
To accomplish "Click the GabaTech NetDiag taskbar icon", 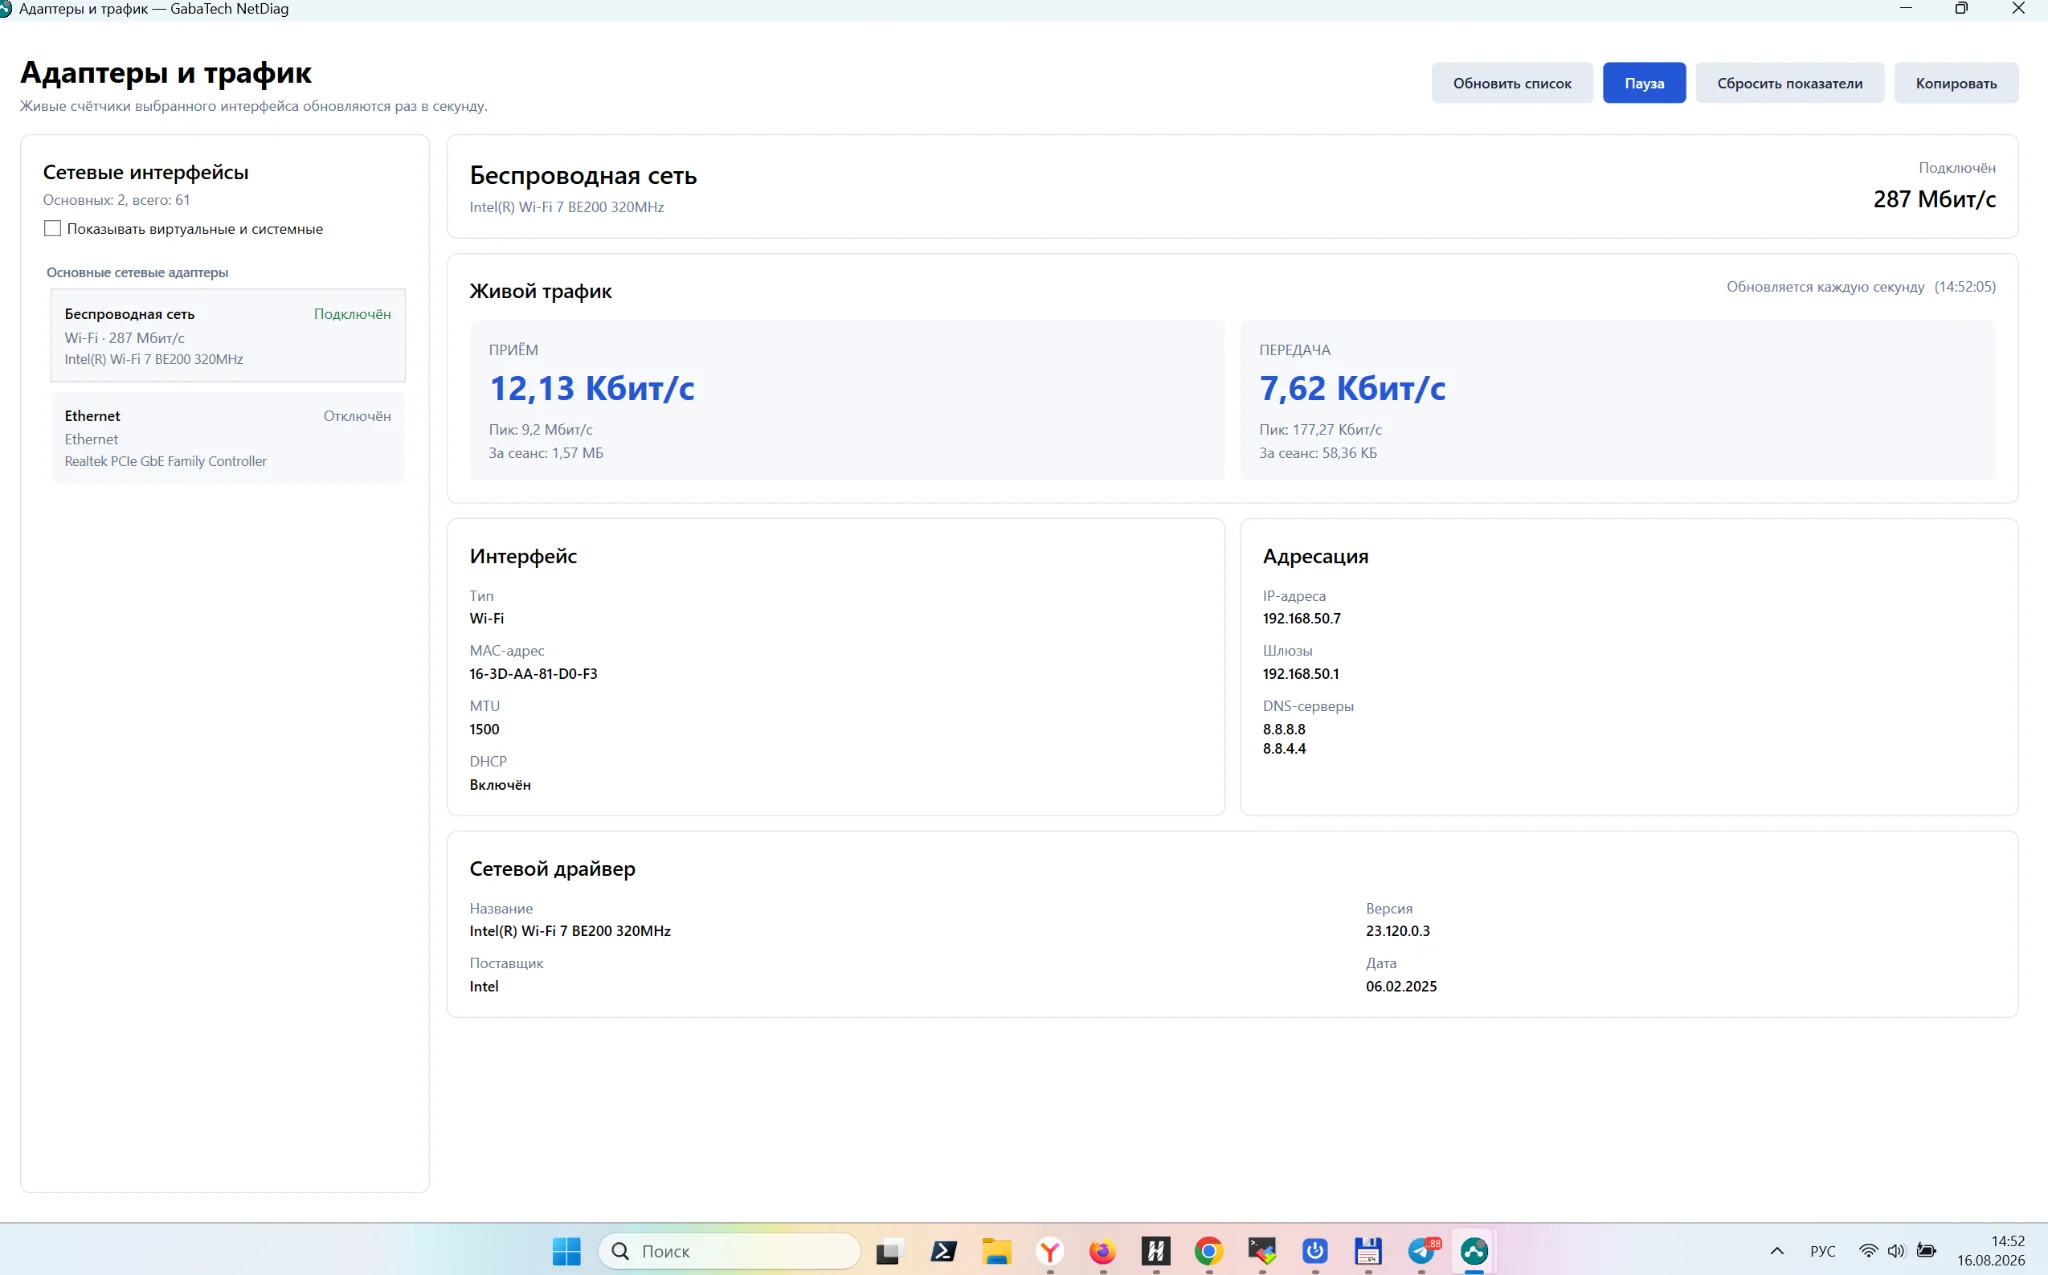I will [1474, 1251].
